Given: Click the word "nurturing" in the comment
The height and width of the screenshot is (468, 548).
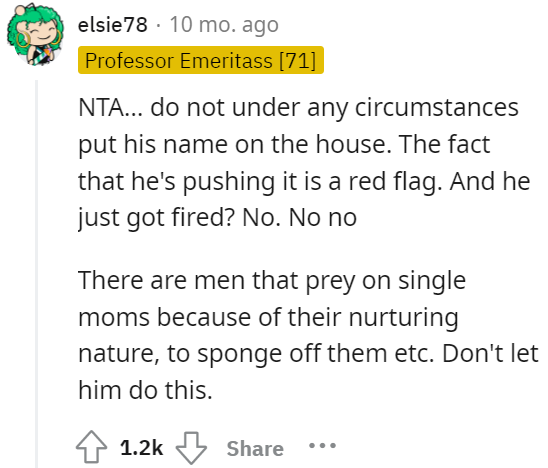Looking at the screenshot, I should (403, 318).
